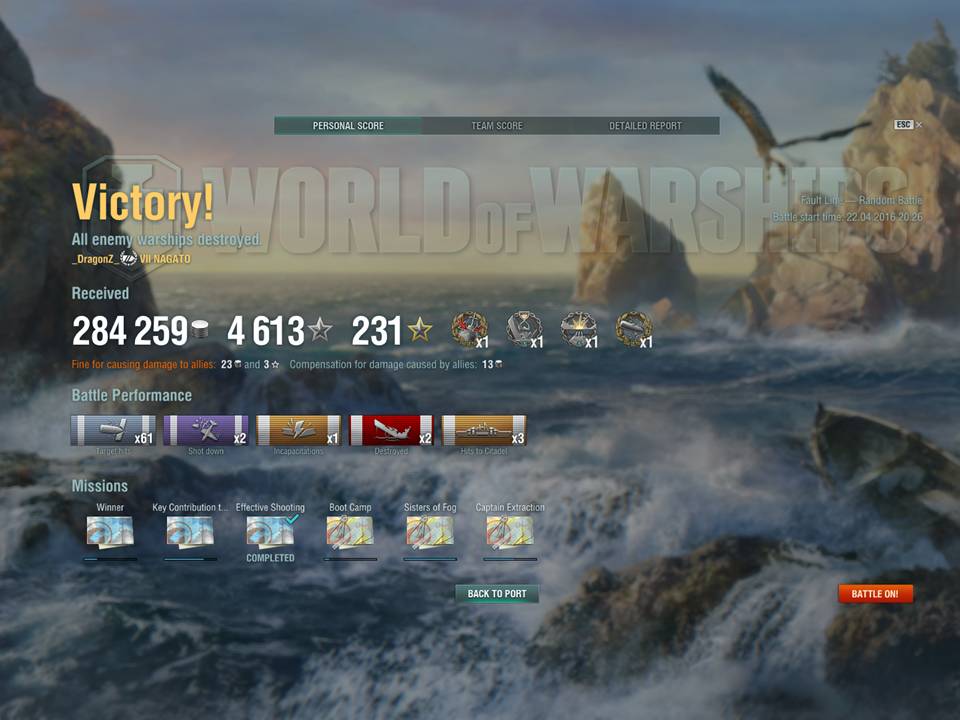Open the hourglass achievement medal
Image resolution: width=960 pixels, height=720 pixels.
524,329
